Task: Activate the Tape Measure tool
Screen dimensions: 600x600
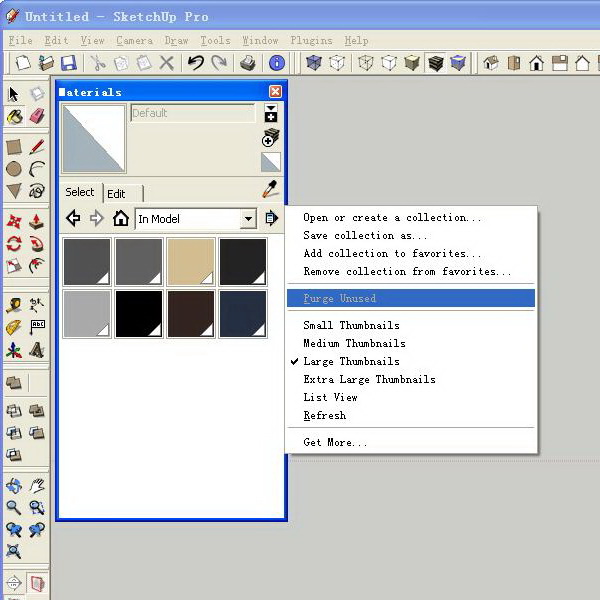Action: [x=14, y=305]
